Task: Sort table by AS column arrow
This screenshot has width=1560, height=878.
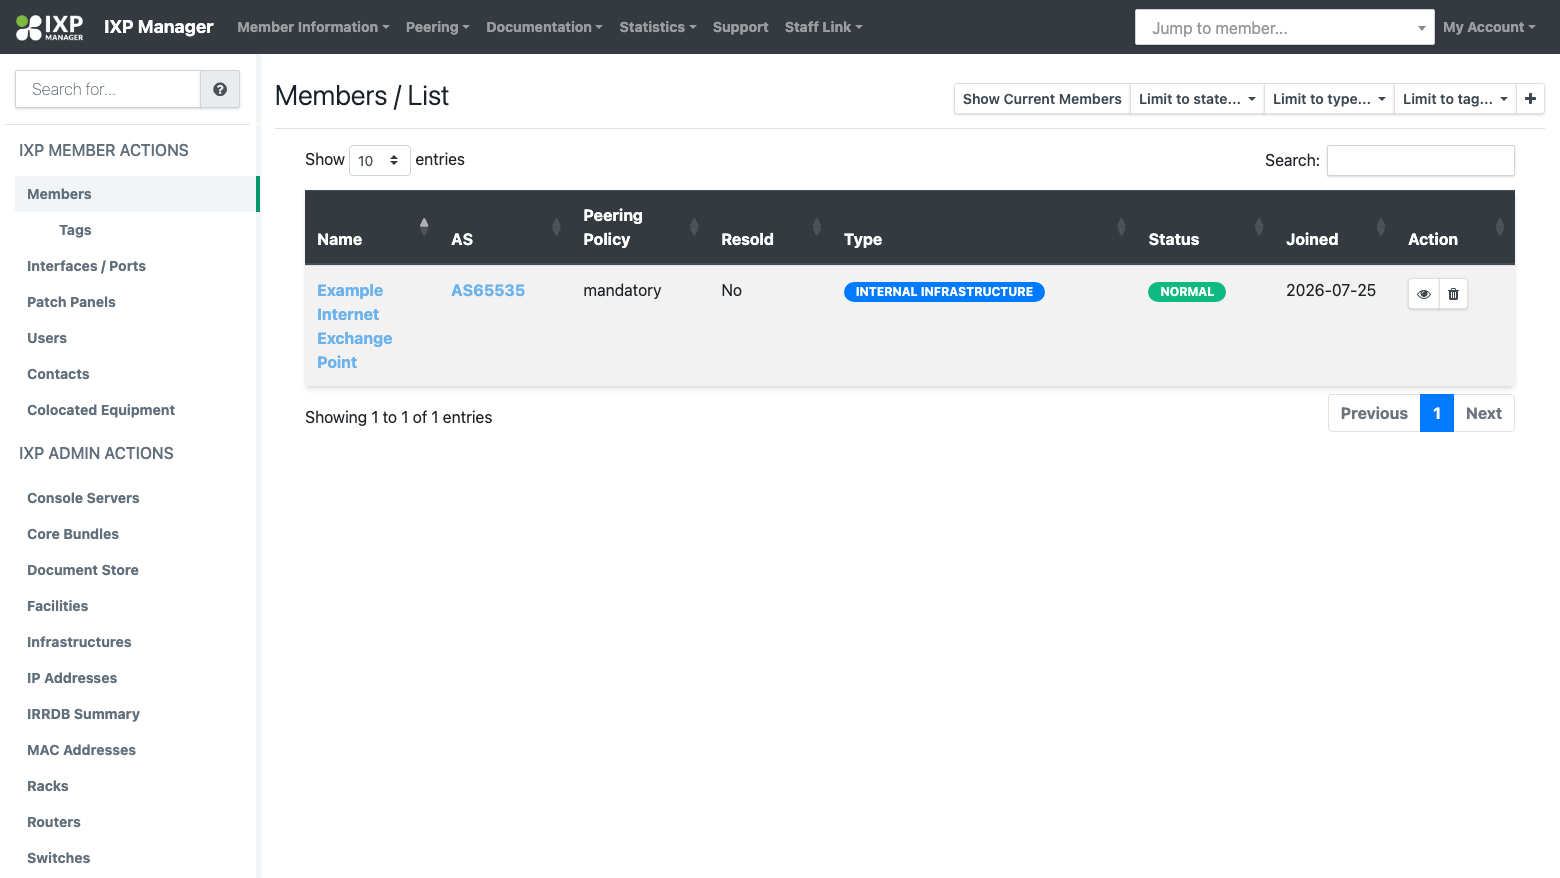Action: pyautogui.click(x=556, y=227)
